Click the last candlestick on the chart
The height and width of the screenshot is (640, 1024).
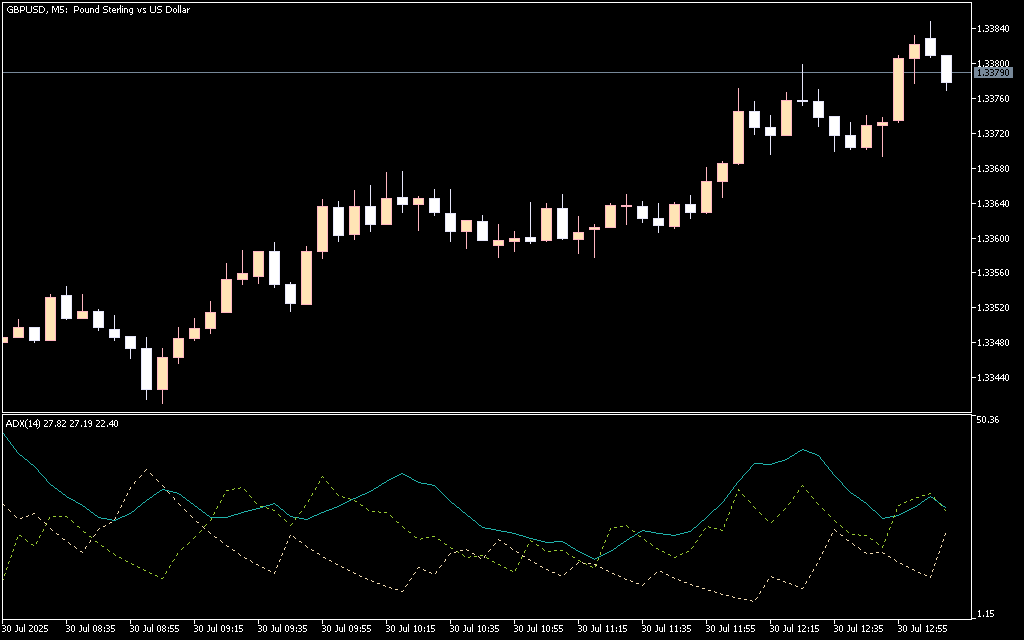[946, 69]
